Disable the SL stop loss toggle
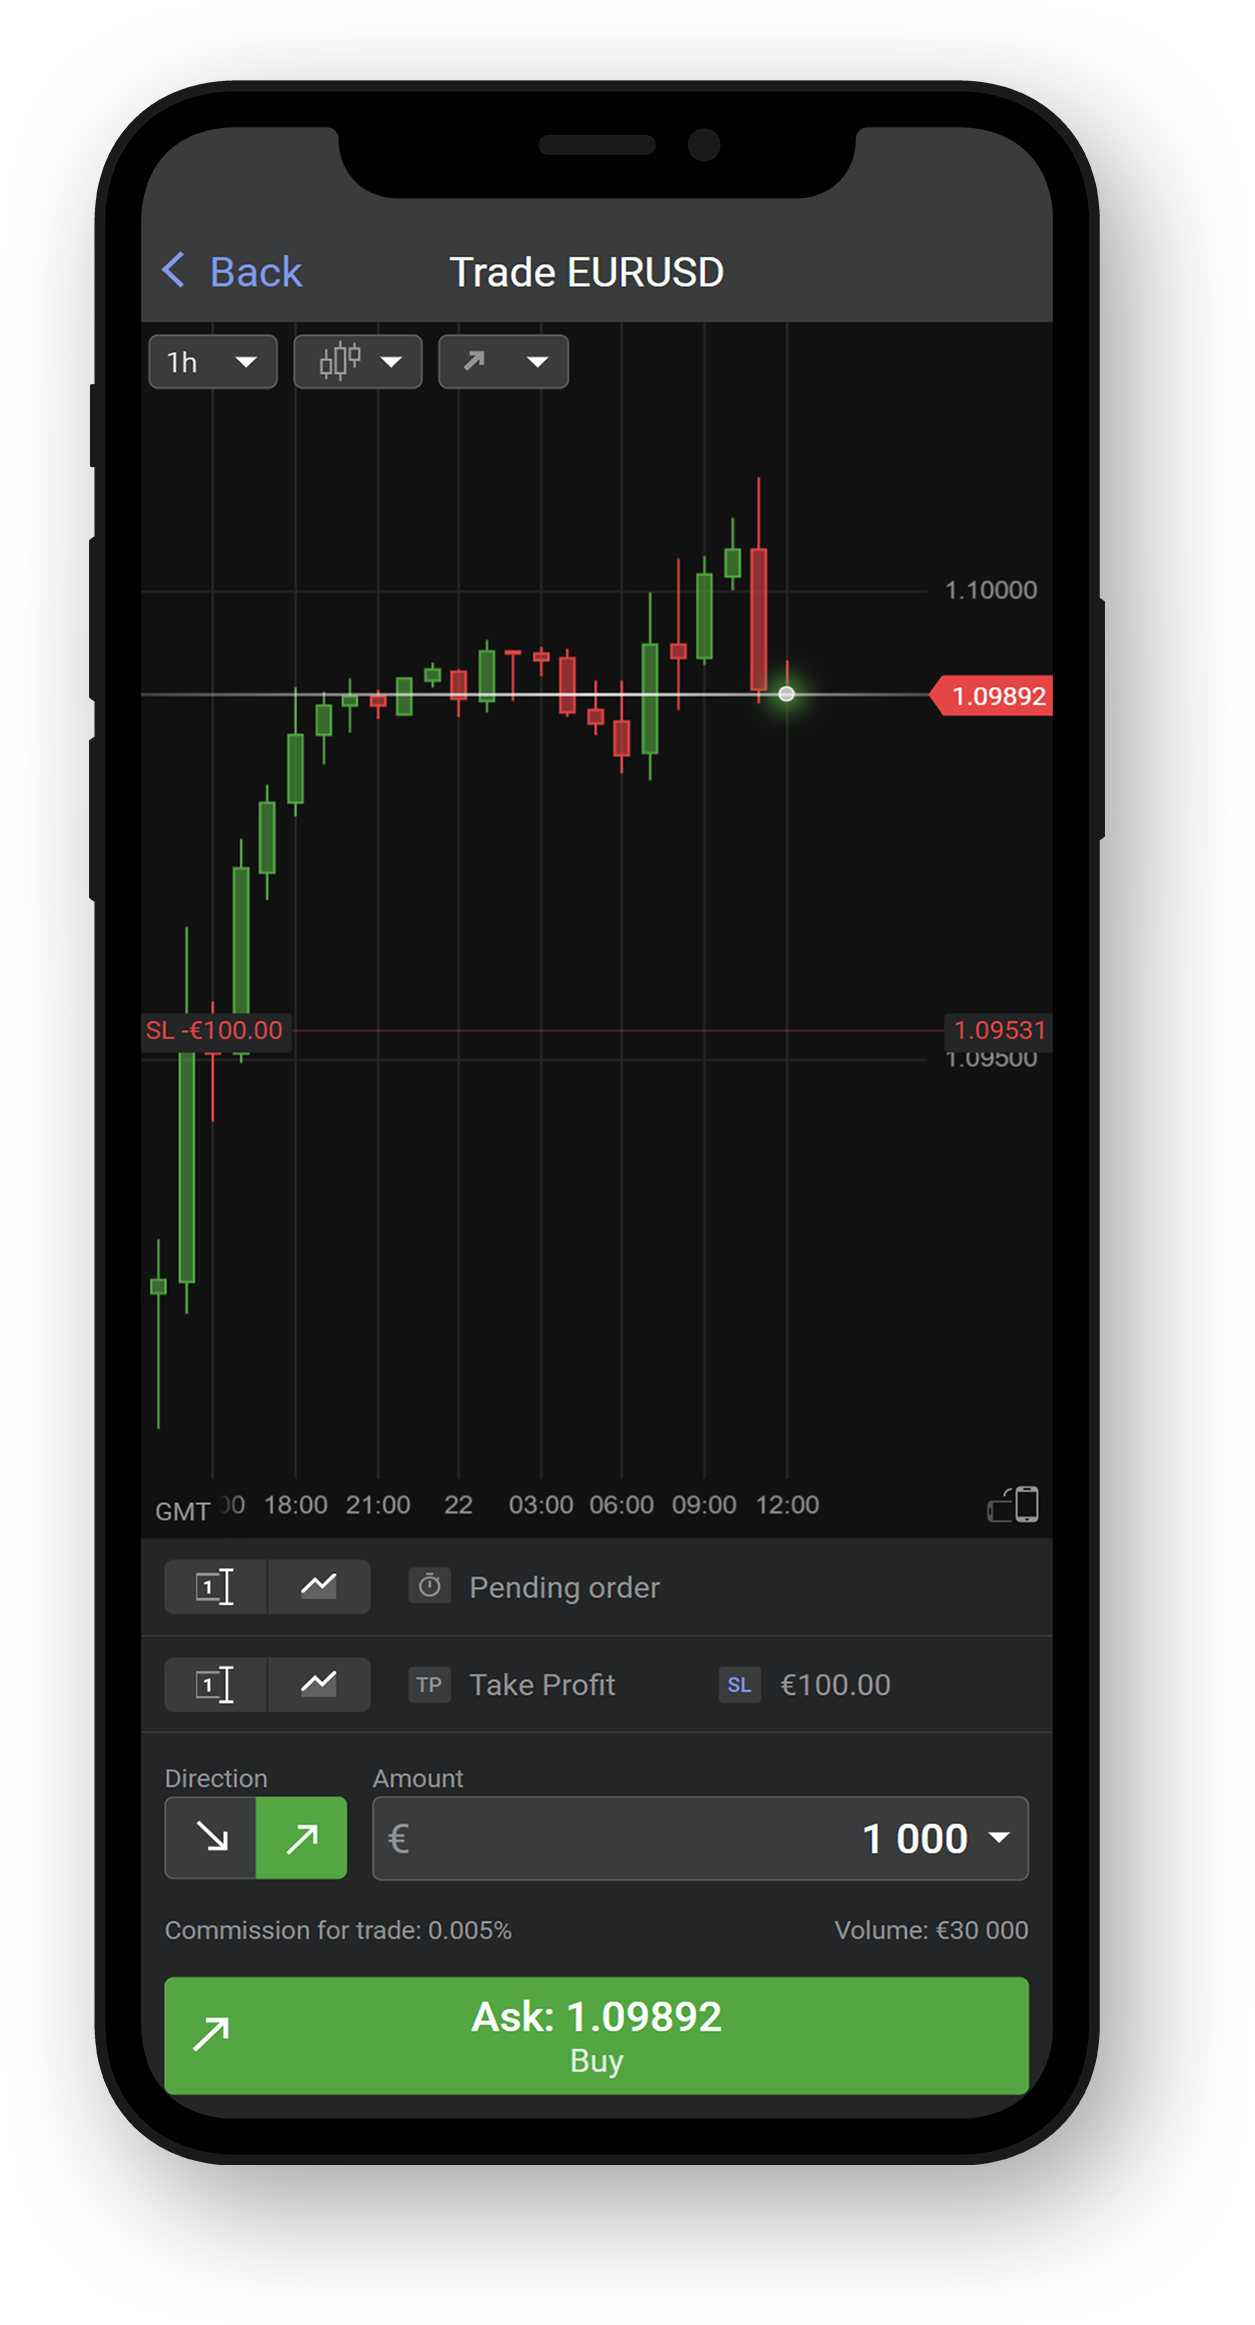The width and height of the screenshot is (1255, 2325). click(x=740, y=1684)
